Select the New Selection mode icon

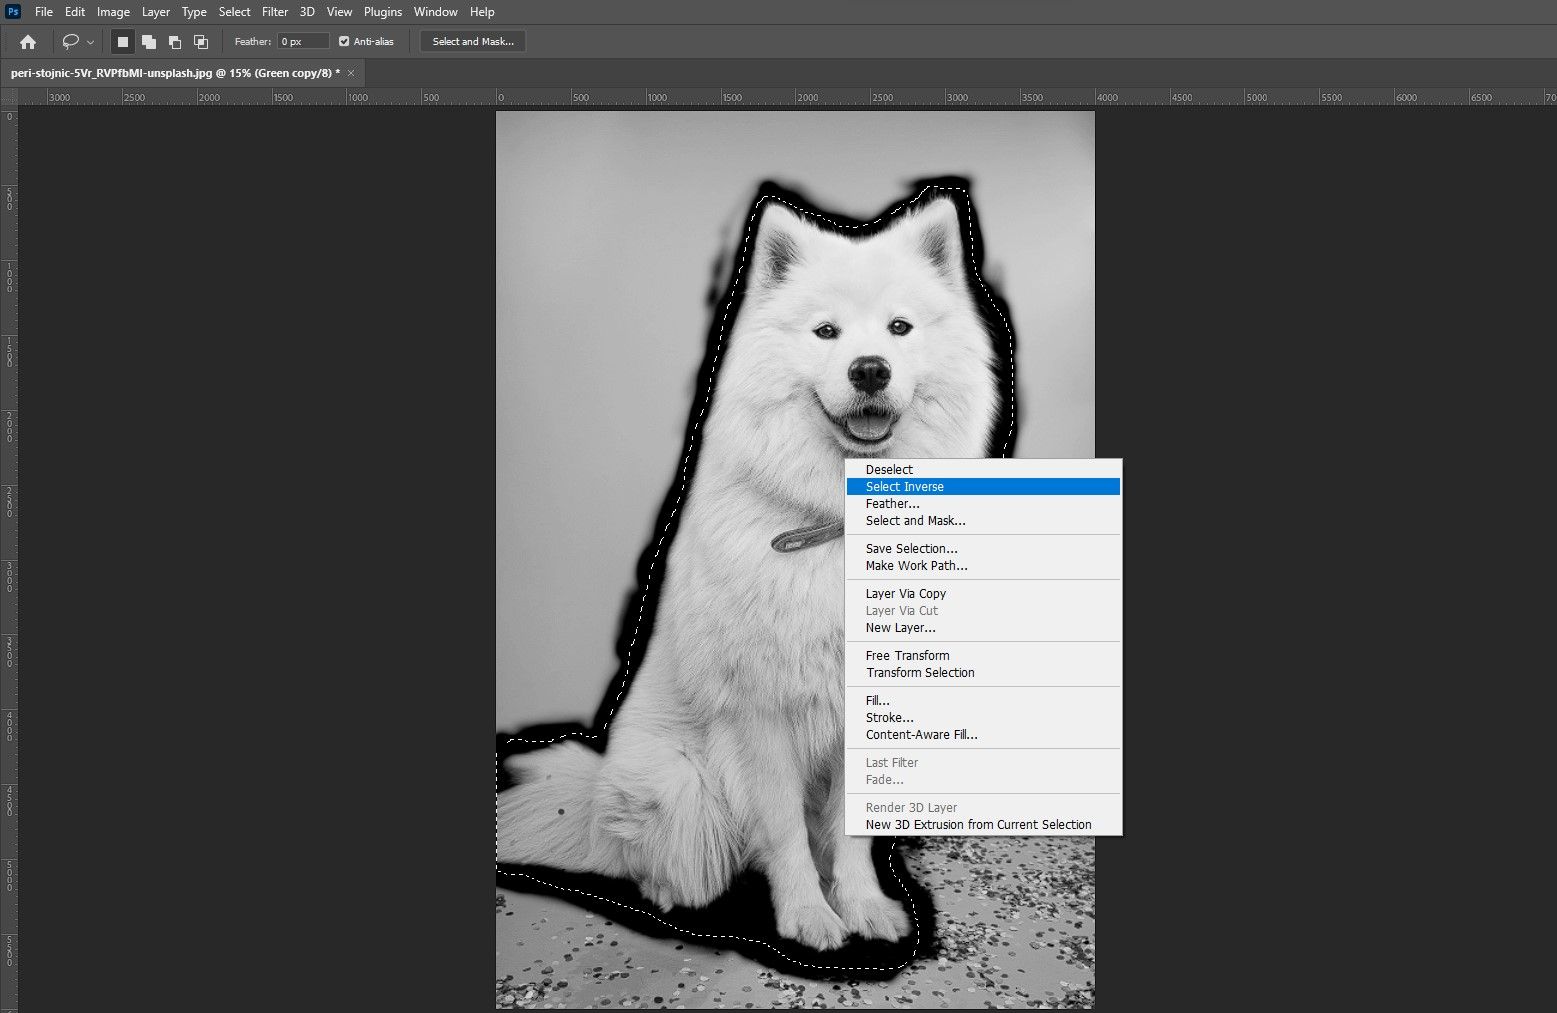[x=123, y=42]
